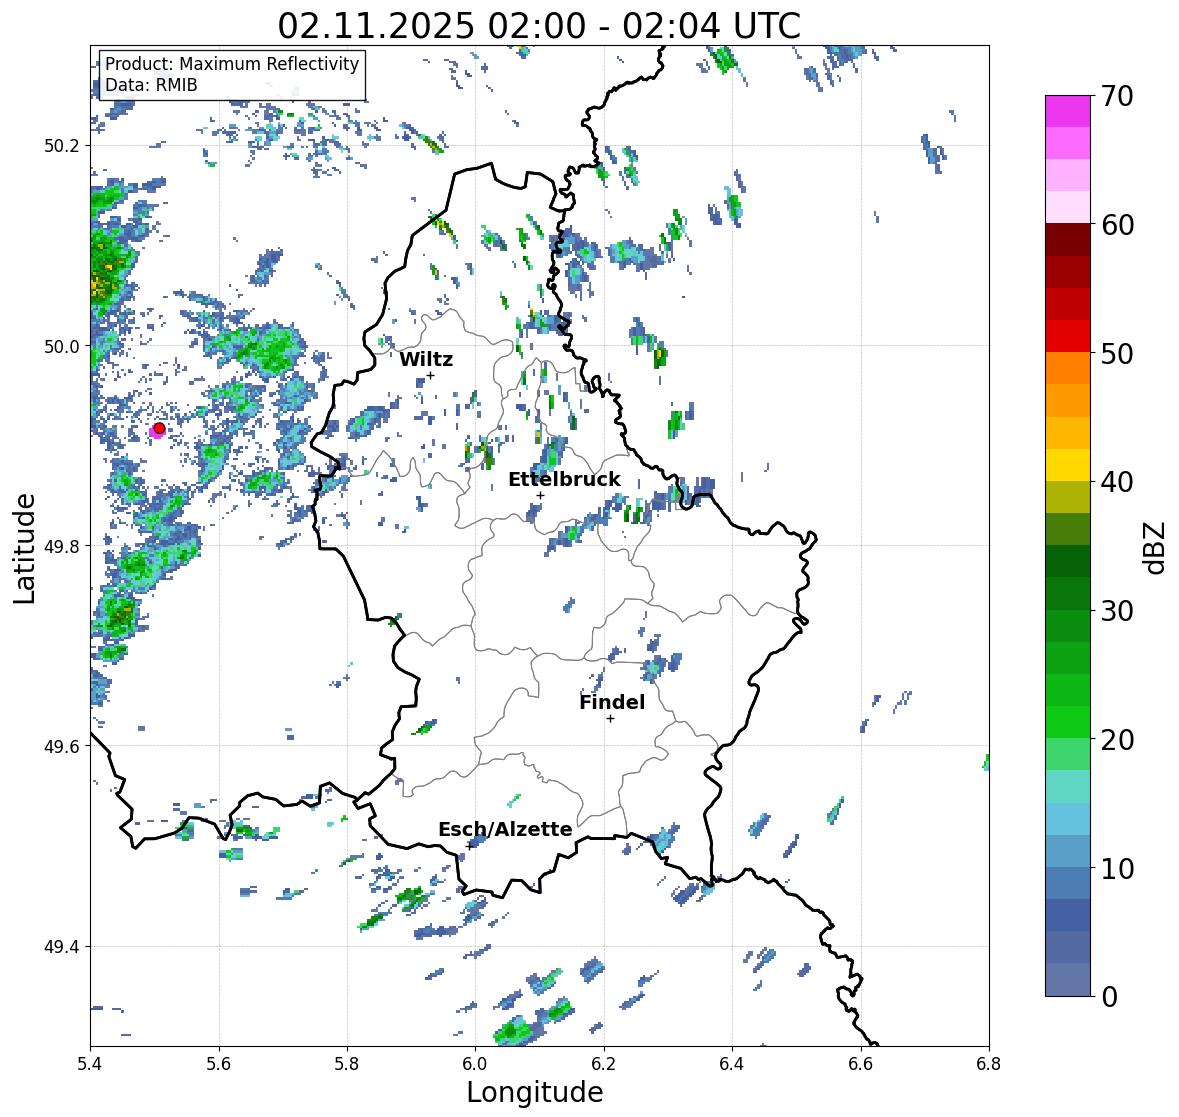The image size is (1179, 1117).
Task: Click the yellow colorbar swatch above 40
Action: click(1068, 465)
